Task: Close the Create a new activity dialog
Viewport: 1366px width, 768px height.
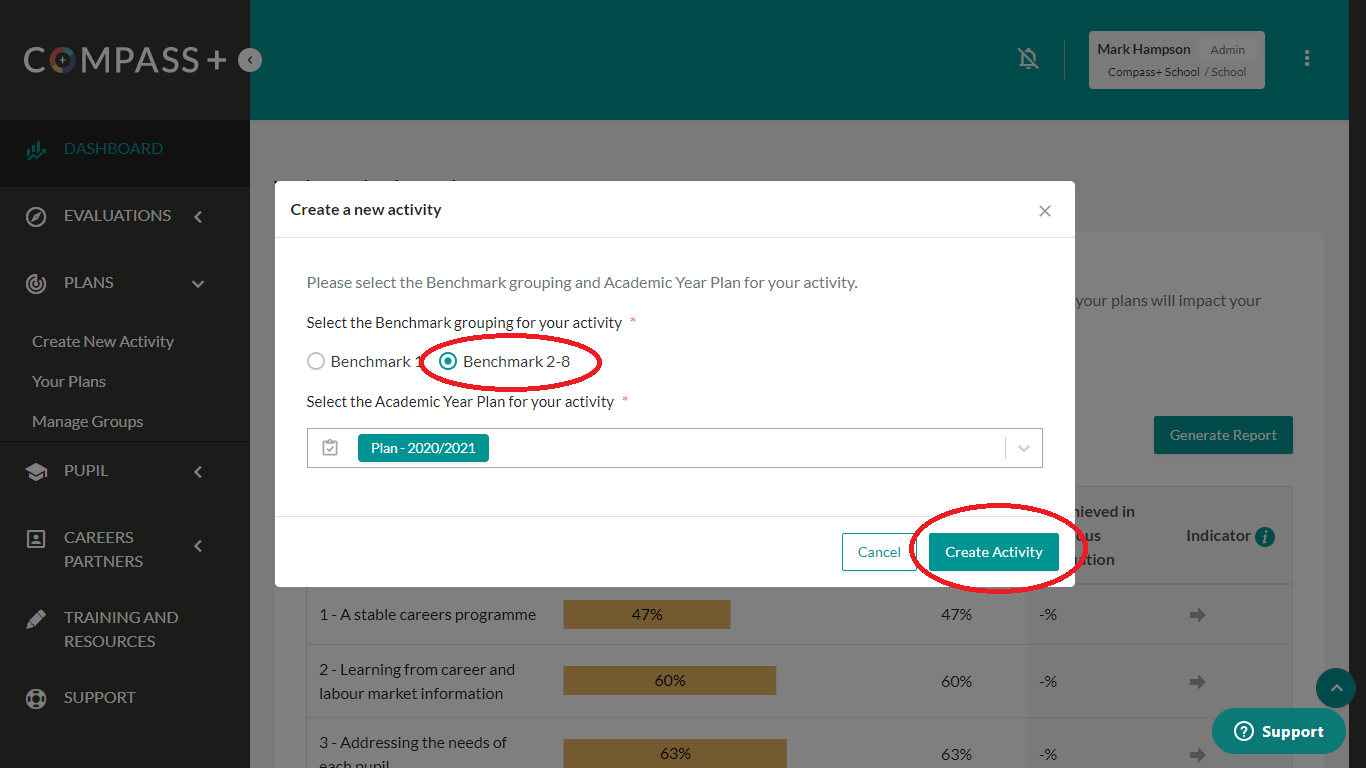Action: point(1044,211)
